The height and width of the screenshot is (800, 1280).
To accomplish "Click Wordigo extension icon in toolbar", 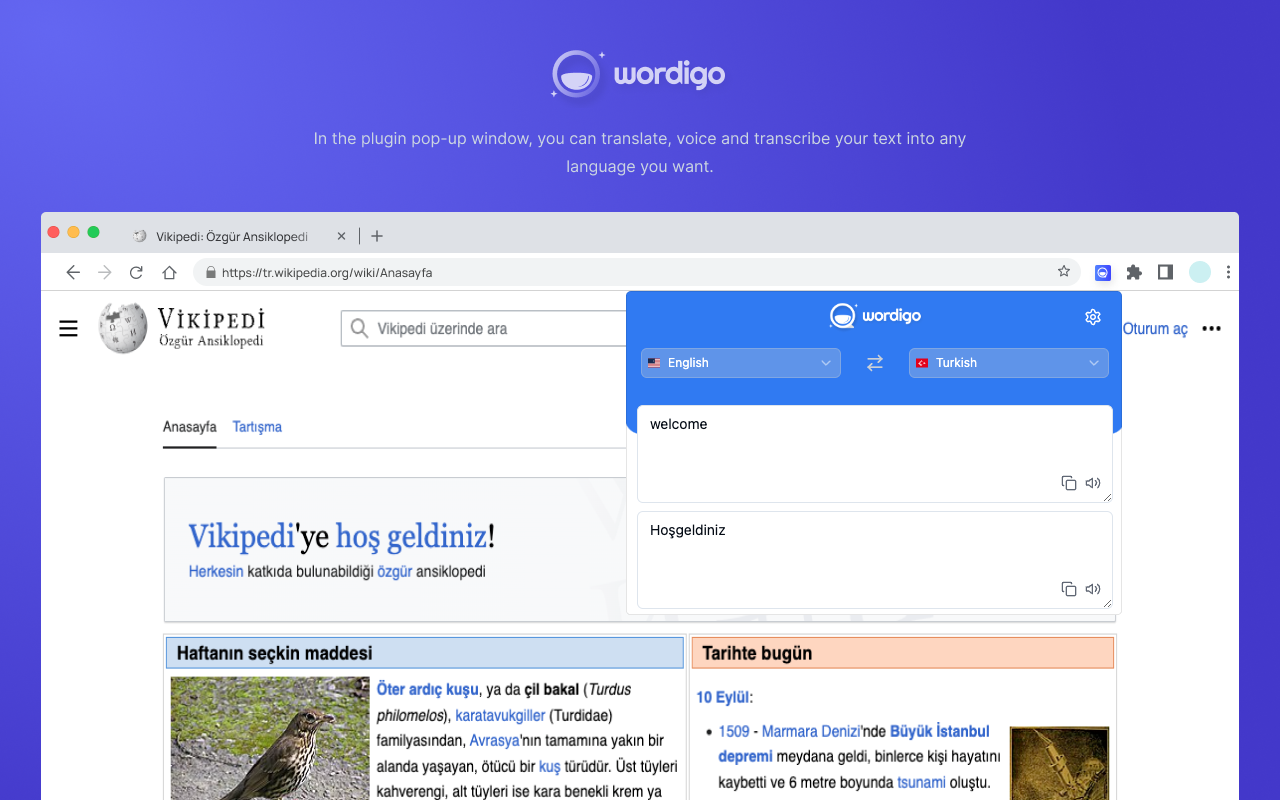I will 1103,272.
